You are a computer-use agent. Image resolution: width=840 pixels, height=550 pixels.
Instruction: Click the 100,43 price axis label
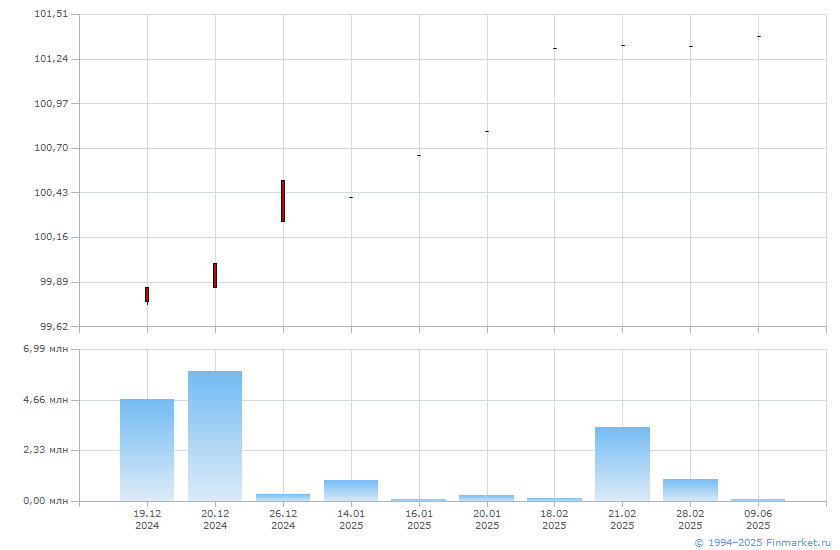(x=51, y=193)
